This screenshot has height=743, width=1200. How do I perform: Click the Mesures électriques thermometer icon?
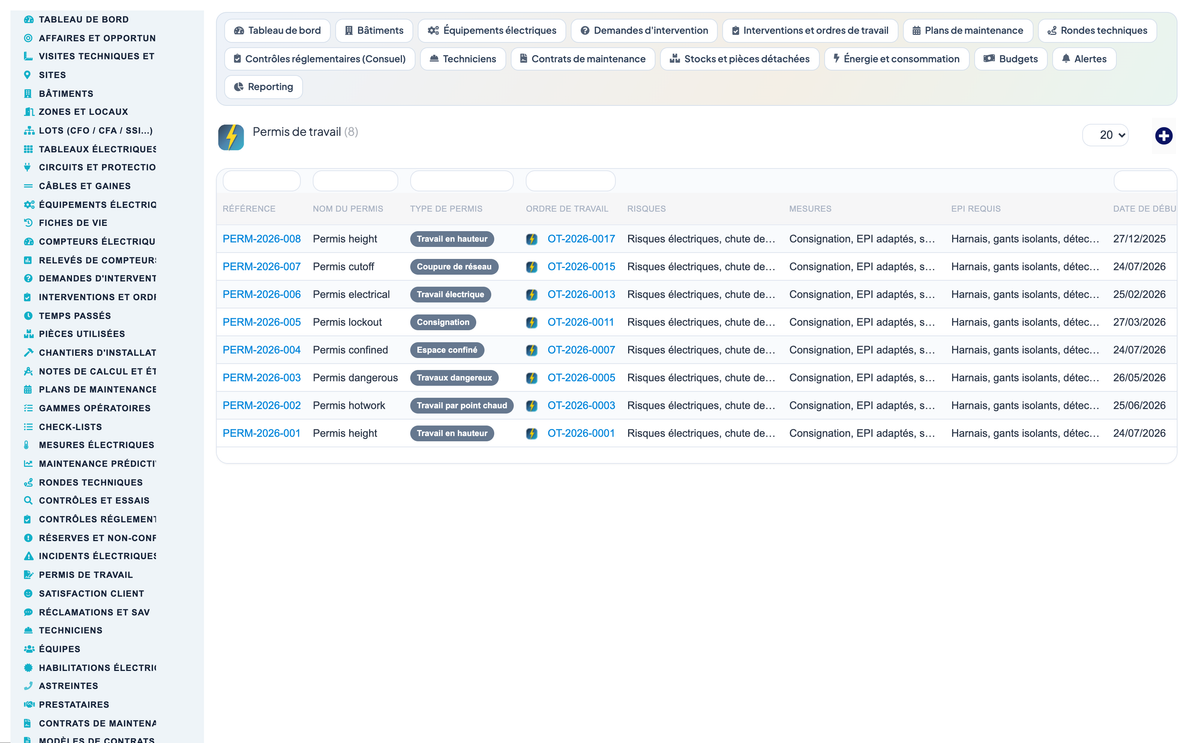28,445
